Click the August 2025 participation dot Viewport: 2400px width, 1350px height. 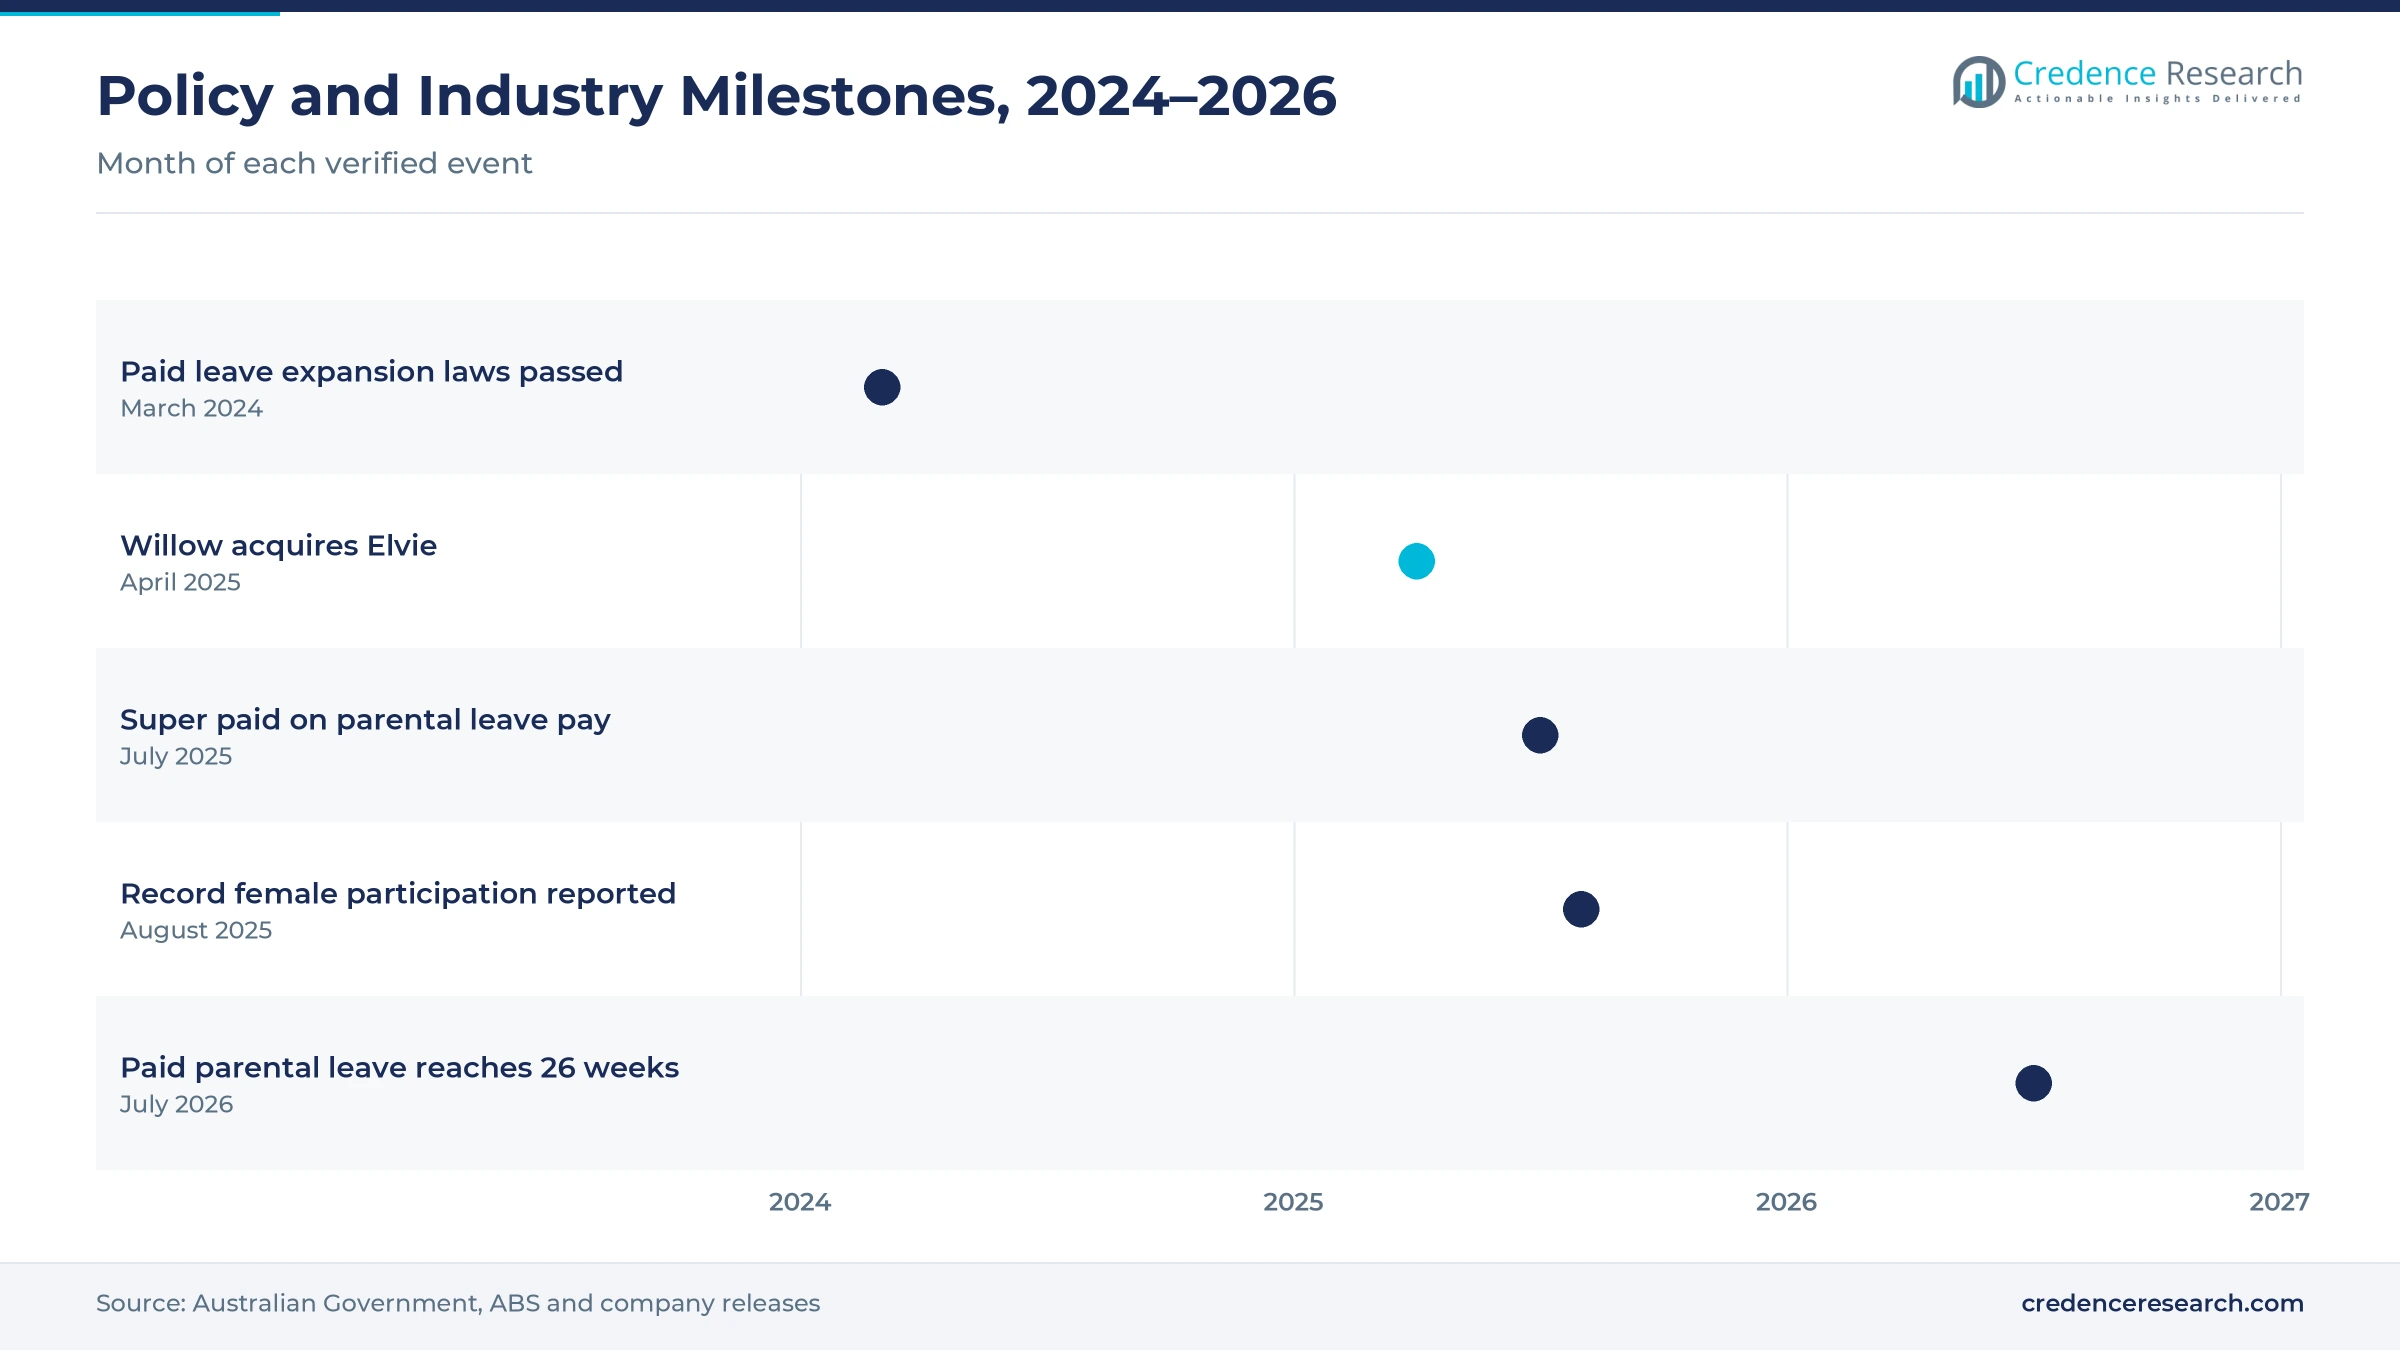point(1581,909)
